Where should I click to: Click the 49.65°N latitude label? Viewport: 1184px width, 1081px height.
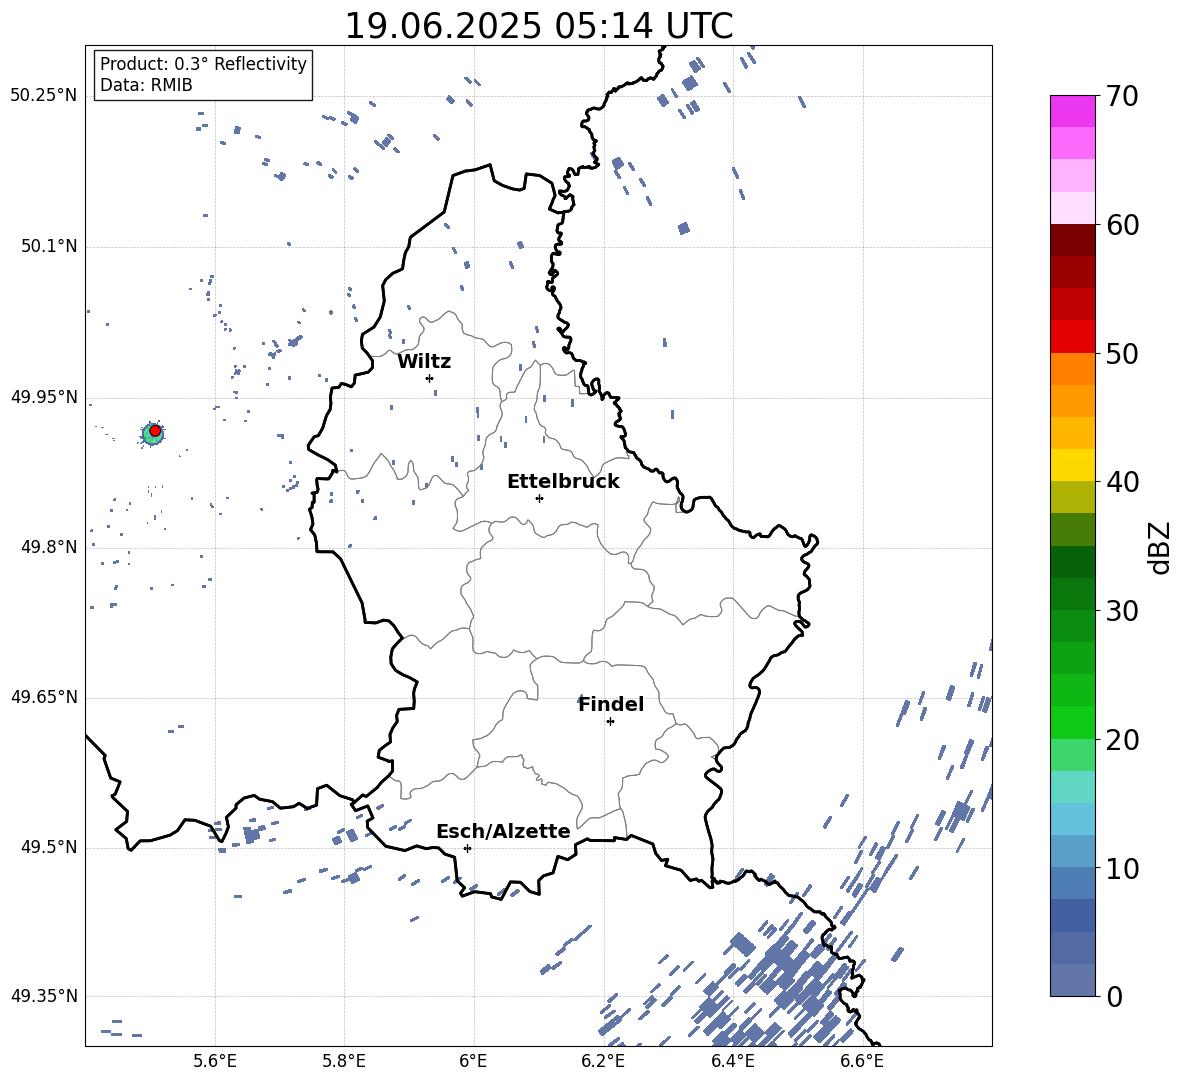tap(44, 696)
